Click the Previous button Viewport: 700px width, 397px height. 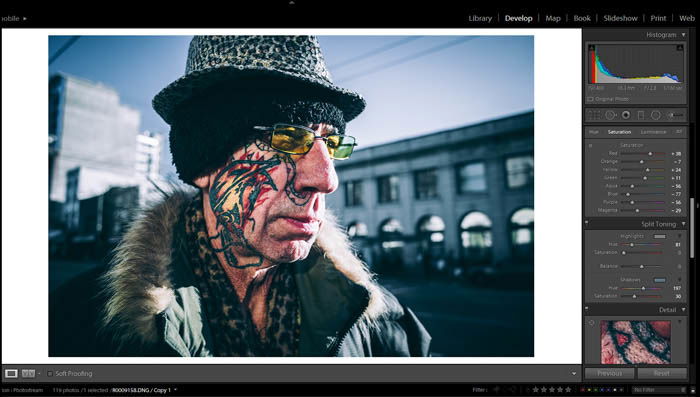coord(609,373)
